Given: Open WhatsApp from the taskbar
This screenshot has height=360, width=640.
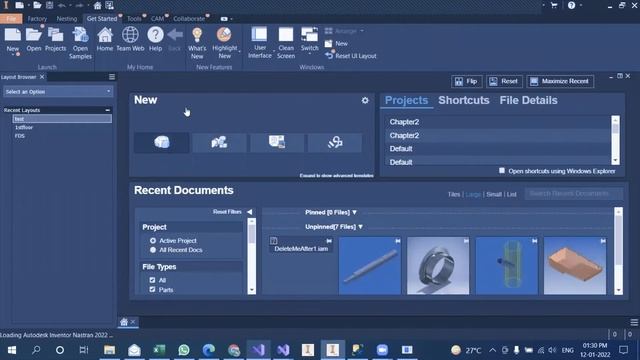Looking at the screenshot, I should coord(184,350).
